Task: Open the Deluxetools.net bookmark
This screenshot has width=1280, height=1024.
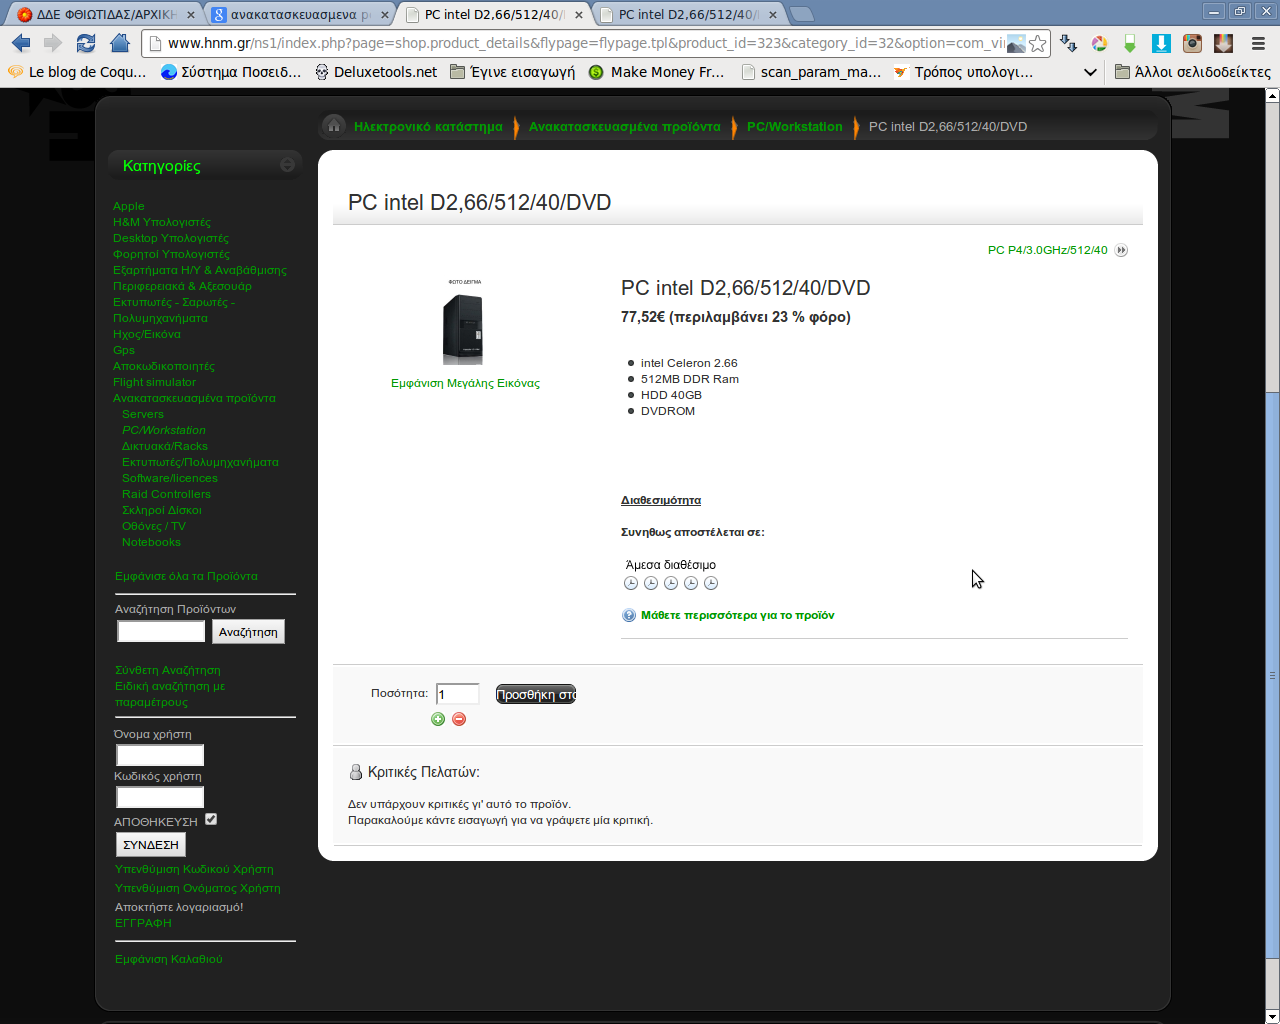Action: pos(376,72)
